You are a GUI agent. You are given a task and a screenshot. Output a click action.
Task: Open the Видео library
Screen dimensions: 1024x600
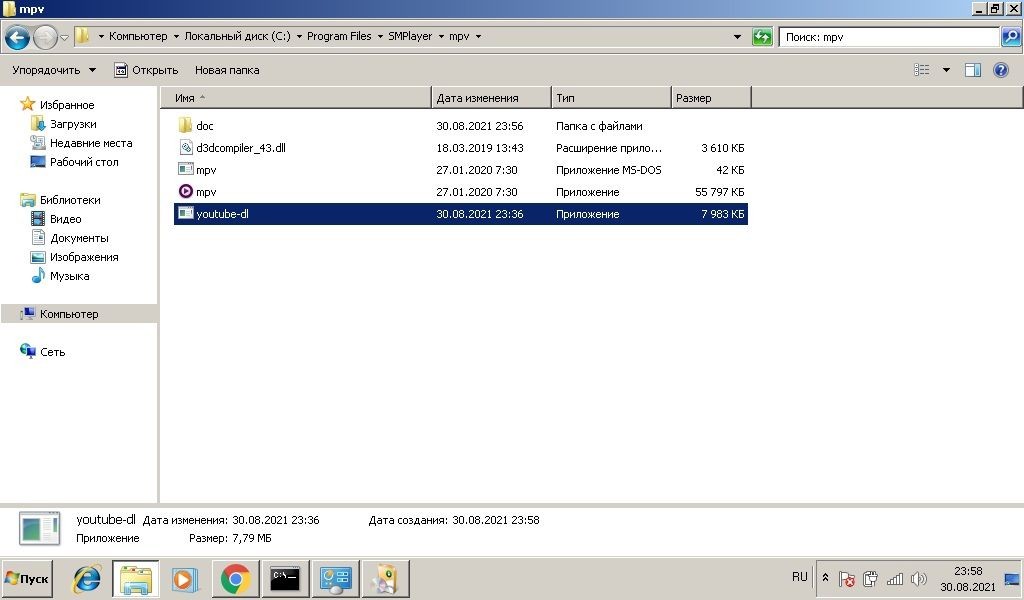coord(65,219)
